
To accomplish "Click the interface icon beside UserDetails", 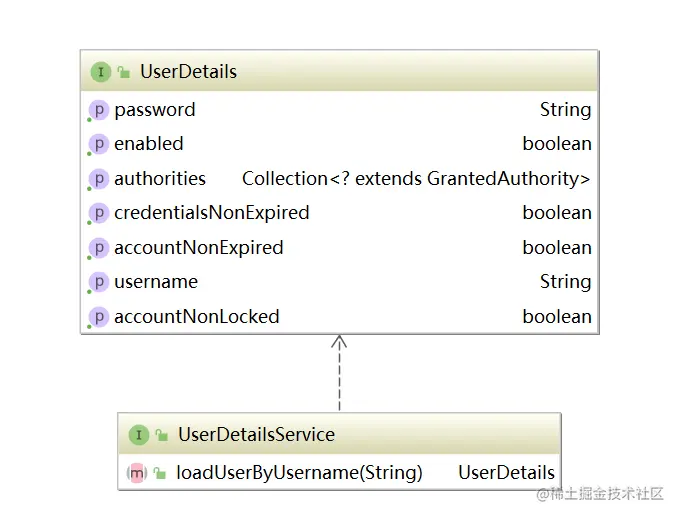I will [x=100, y=72].
